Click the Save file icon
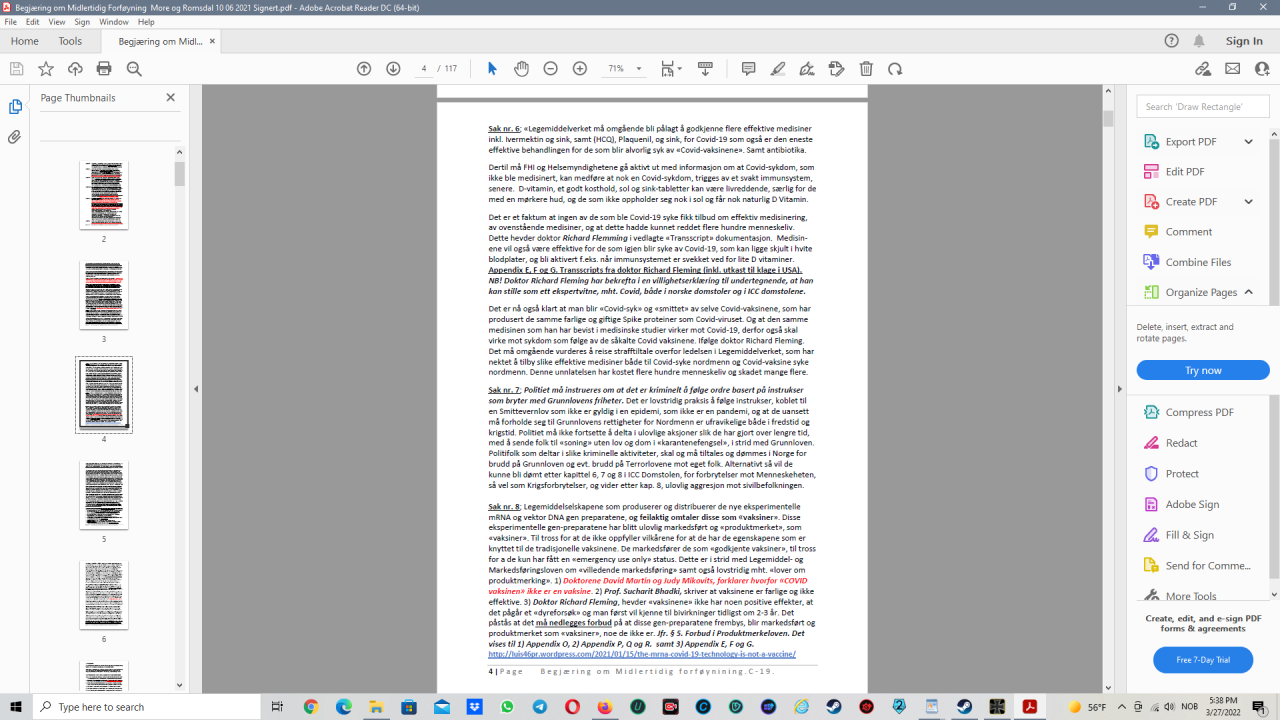This screenshot has height=720, width=1280. tap(16, 69)
